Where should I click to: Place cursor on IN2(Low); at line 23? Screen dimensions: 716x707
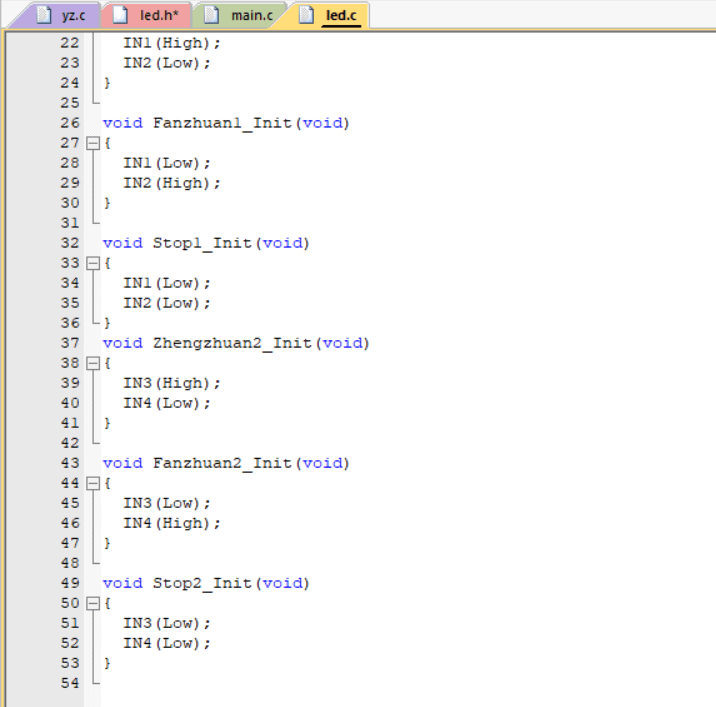pos(167,63)
